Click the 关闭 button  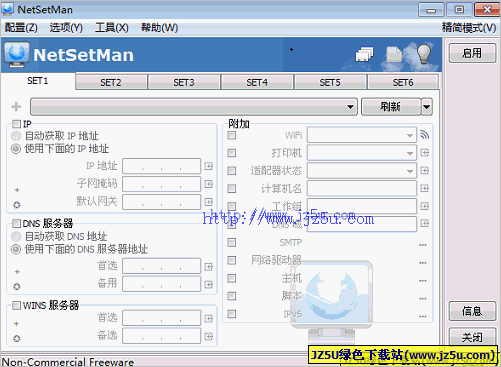[x=472, y=337]
